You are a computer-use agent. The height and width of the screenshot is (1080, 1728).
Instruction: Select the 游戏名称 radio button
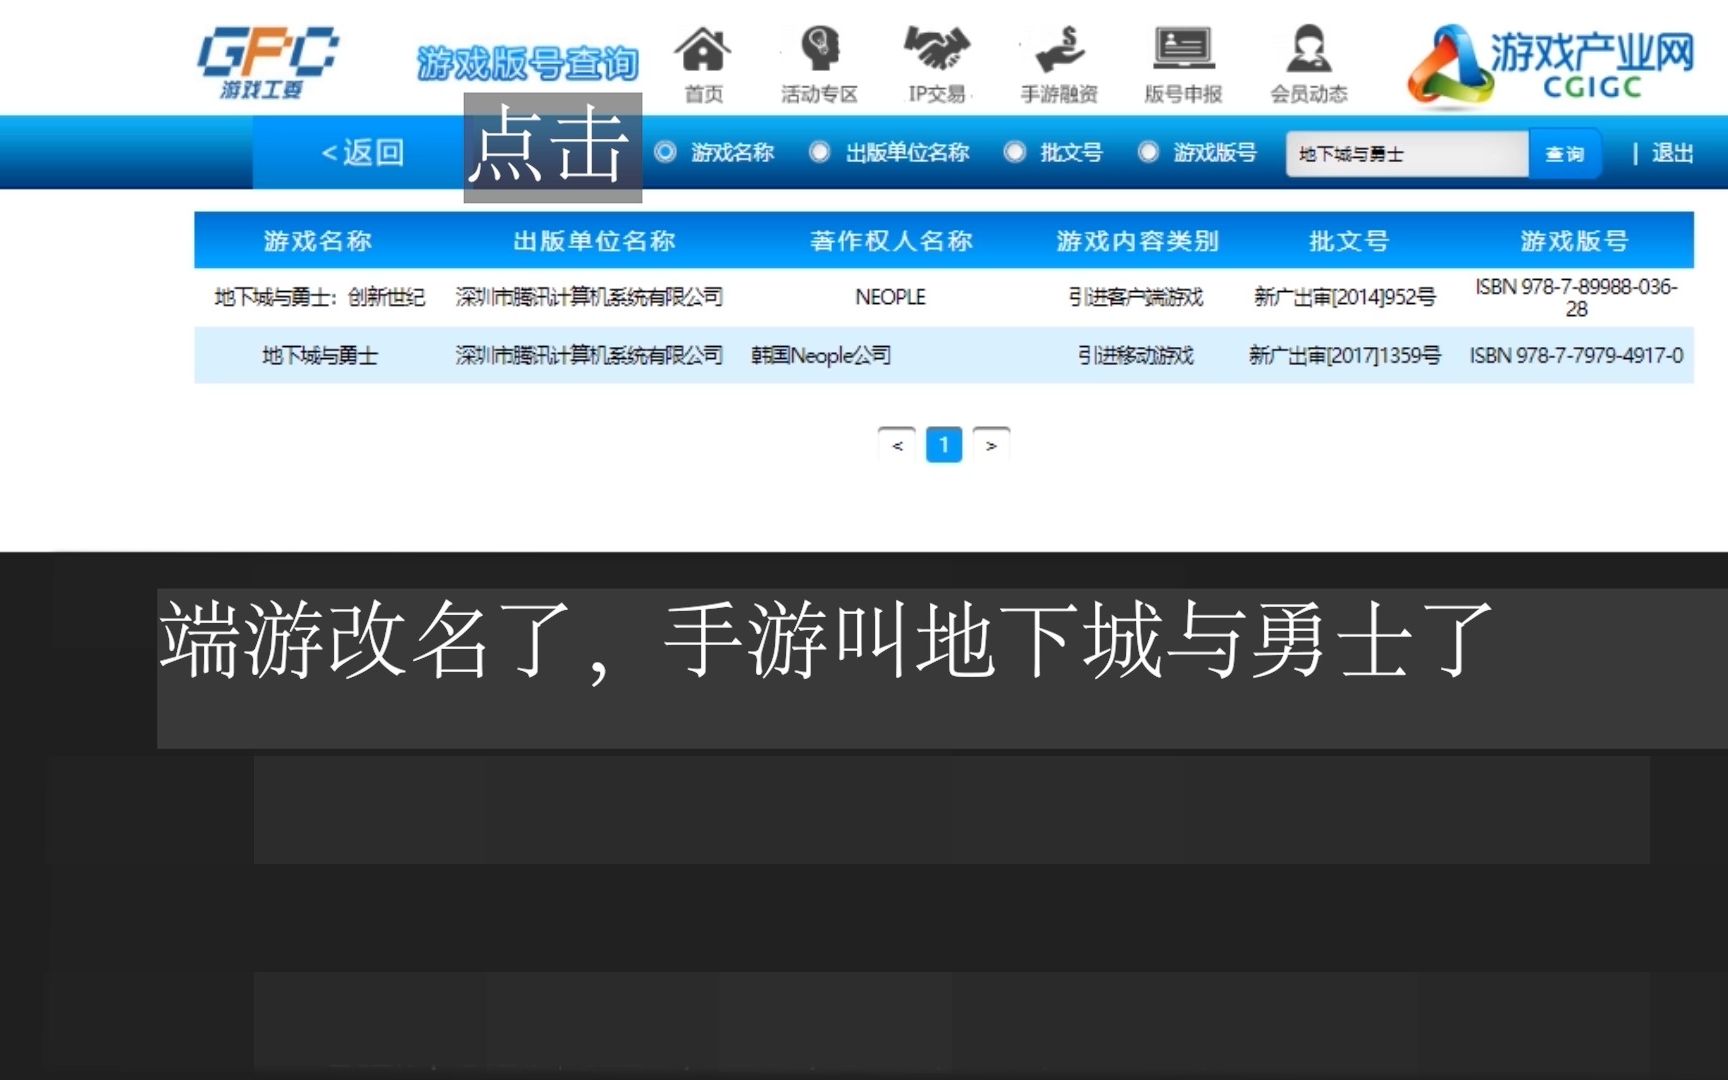click(665, 152)
